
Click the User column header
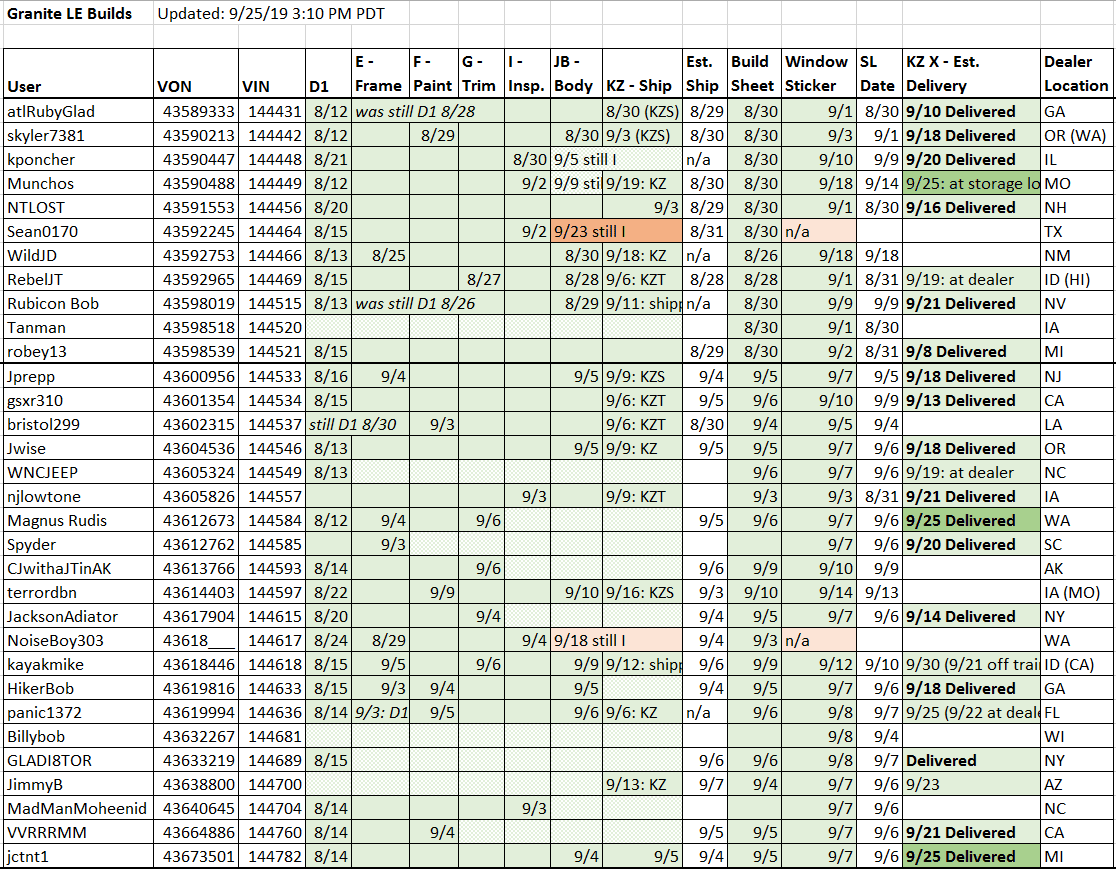tap(78, 73)
